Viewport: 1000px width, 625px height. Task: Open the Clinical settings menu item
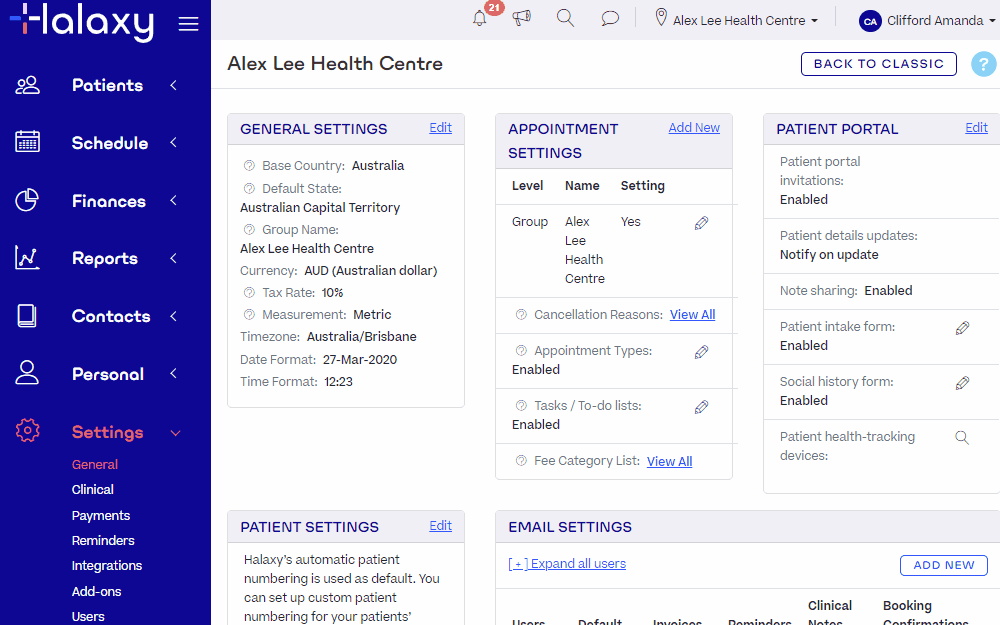tap(92, 489)
